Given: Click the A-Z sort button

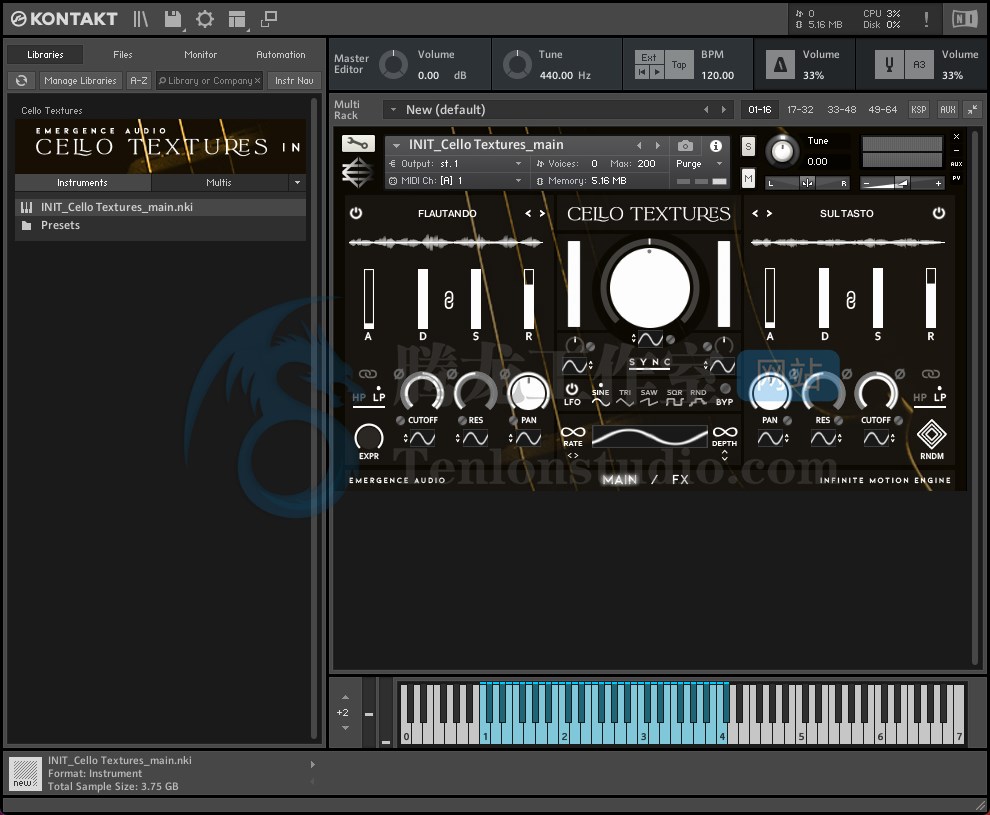Looking at the screenshot, I should [x=138, y=80].
